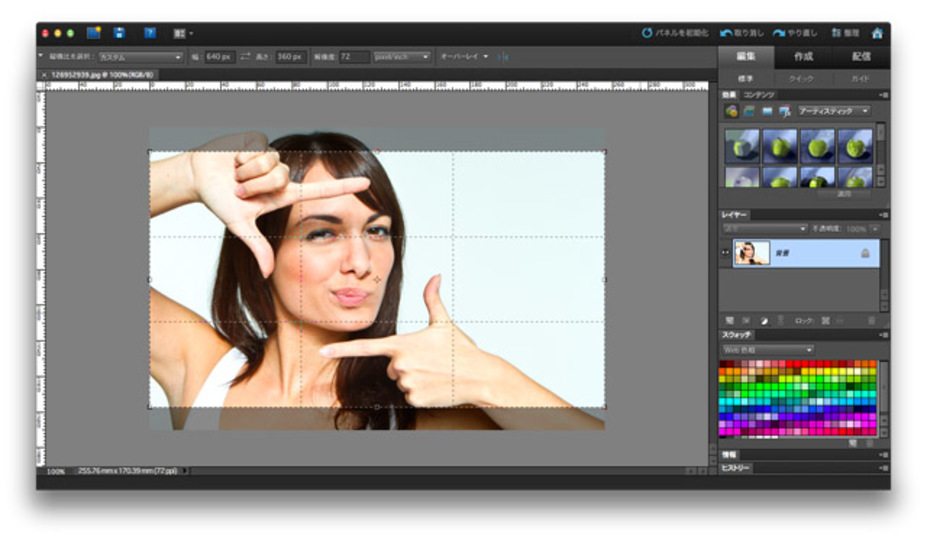Open the aspect ratio (カスタム) dropdown
Screen dimensions: 927x540
point(140,57)
